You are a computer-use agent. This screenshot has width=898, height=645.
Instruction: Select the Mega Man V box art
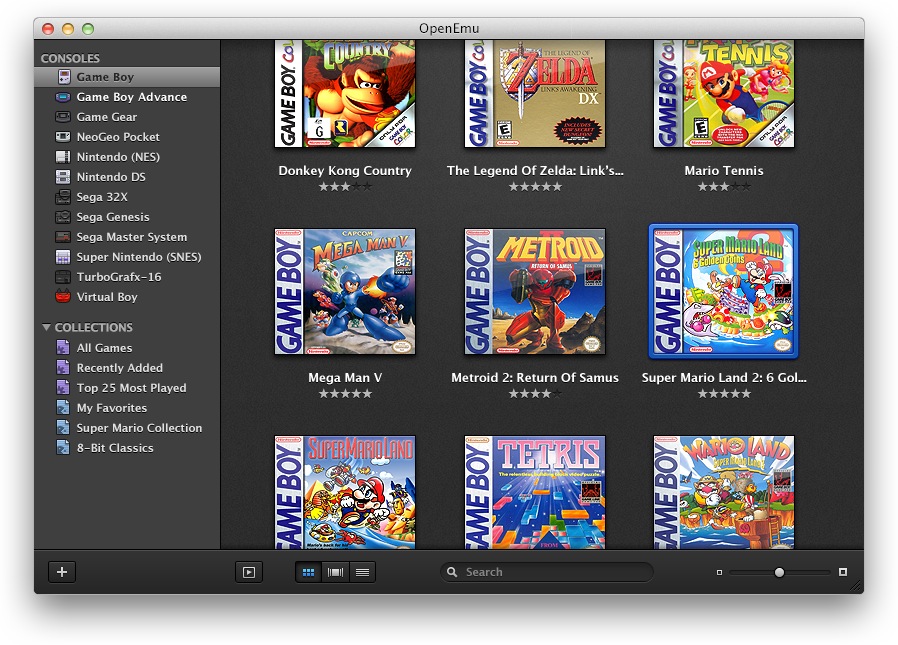tap(345, 292)
